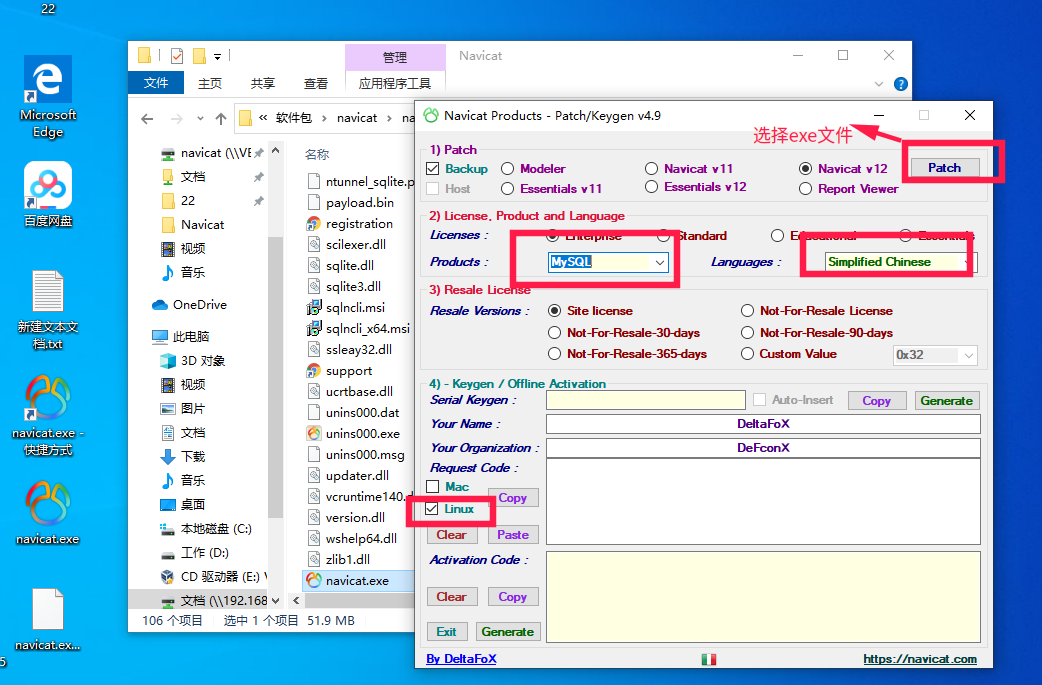Open the Navicat folder in sidebar
The image size is (1042, 685).
[202, 225]
